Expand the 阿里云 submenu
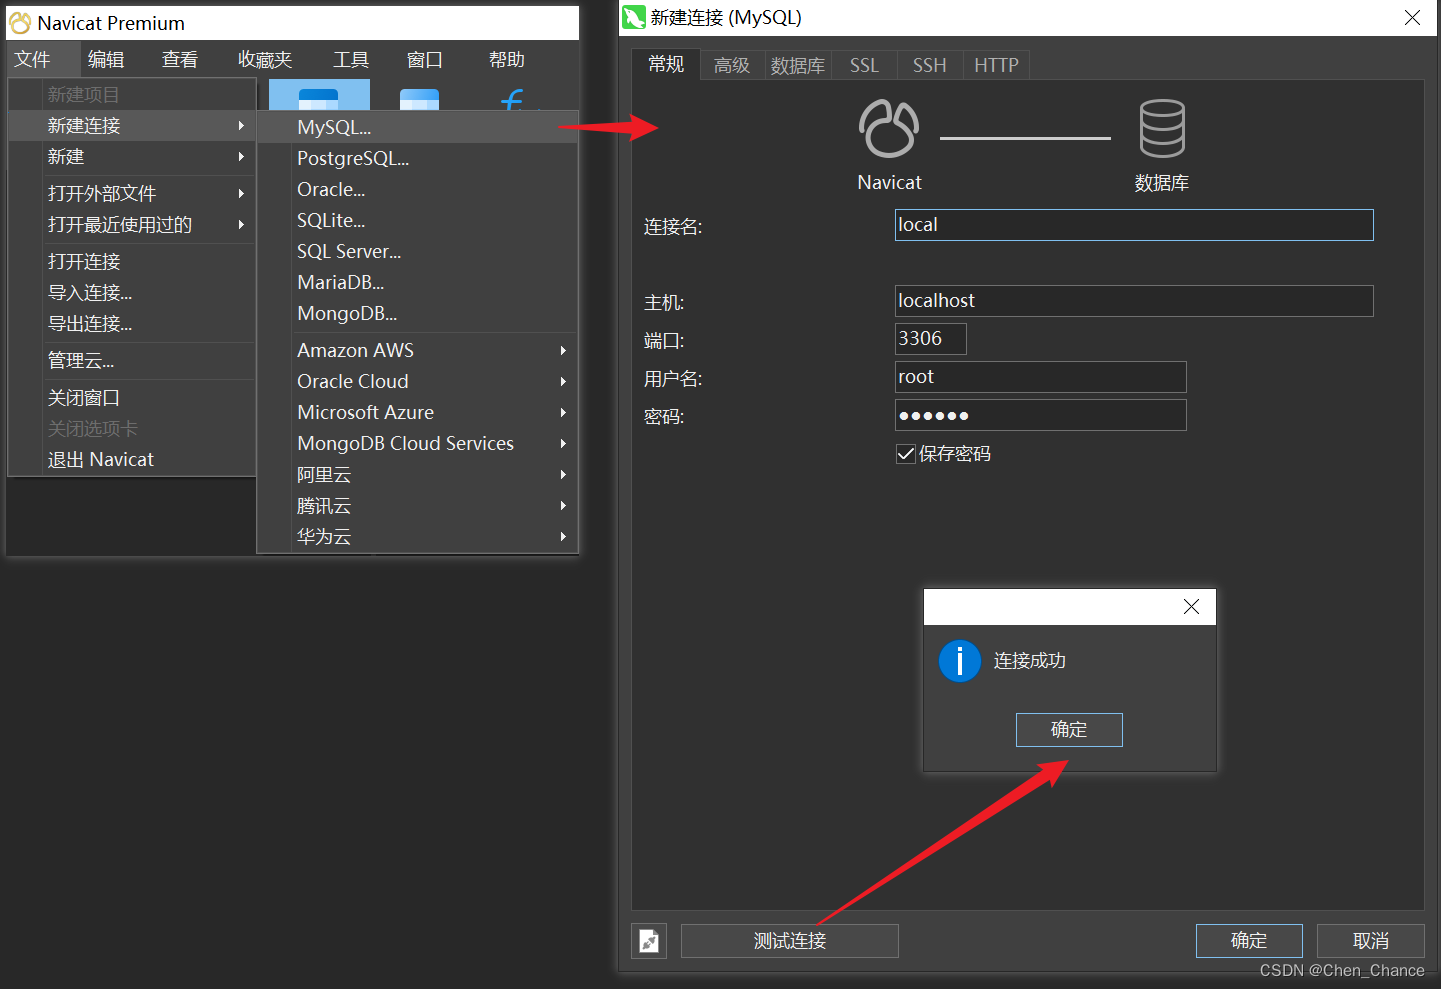The width and height of the screenshot is (1441, 989). coord(563,475)
